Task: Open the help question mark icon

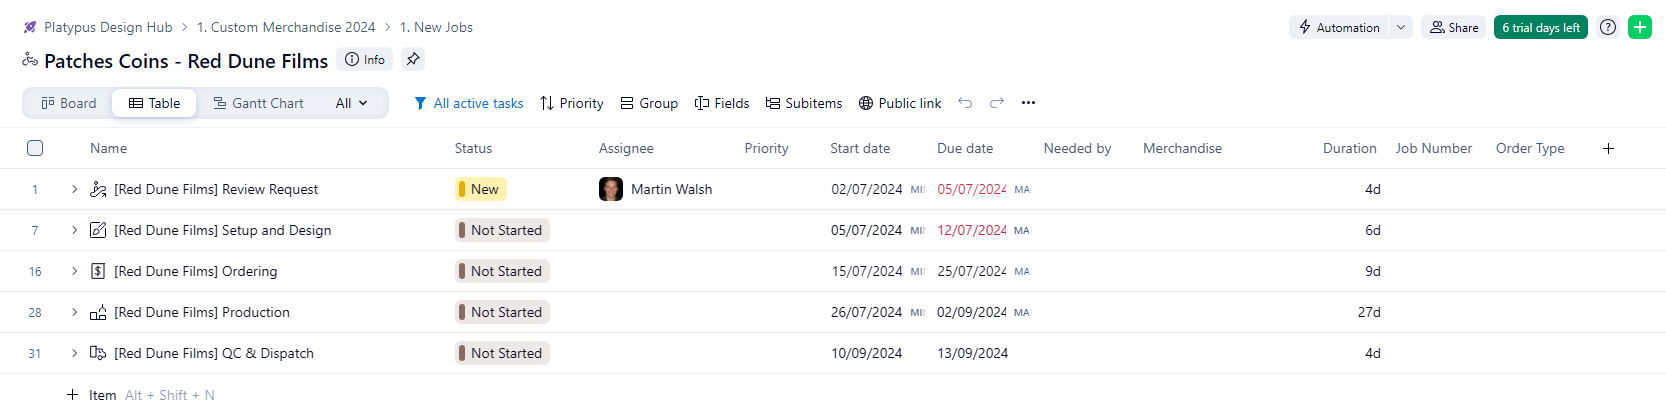Action: coord(1608,27)
